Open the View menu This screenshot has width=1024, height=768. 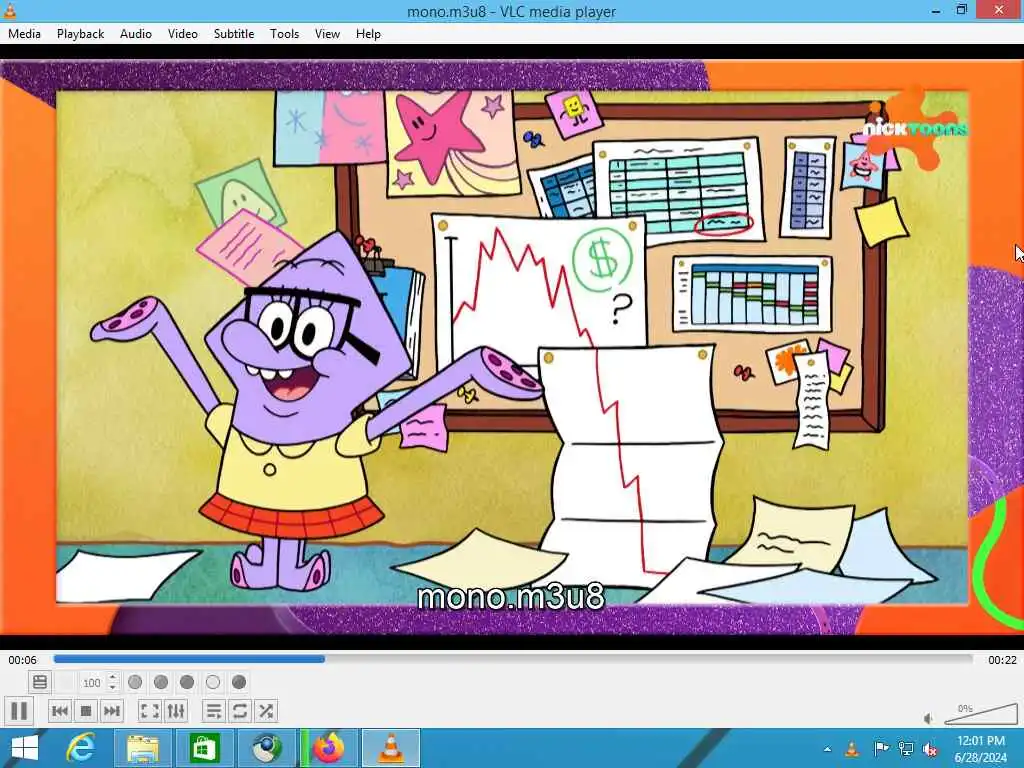pos(327,34)
